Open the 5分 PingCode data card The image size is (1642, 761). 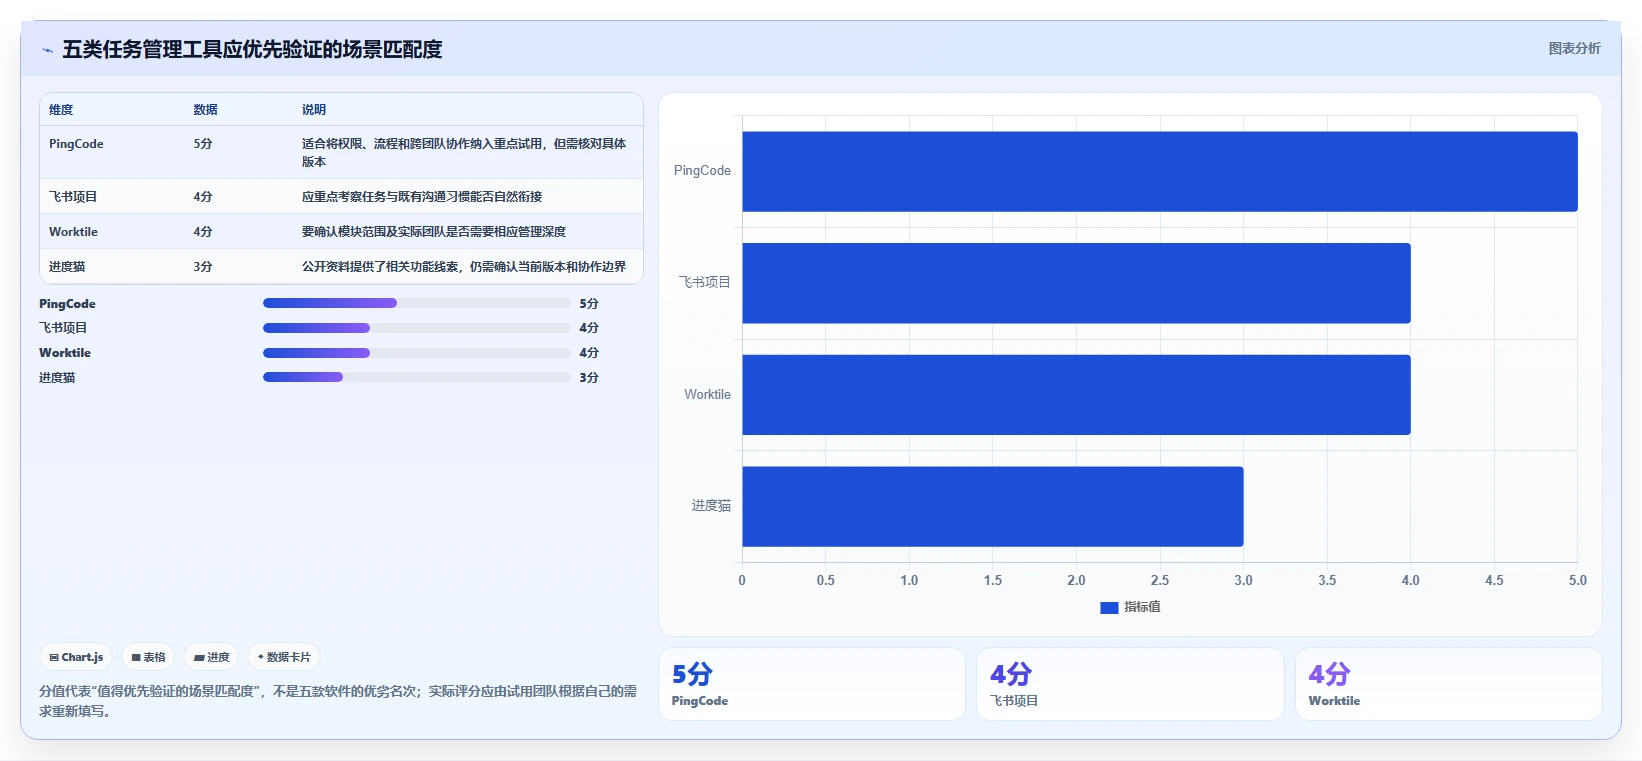coord(812,684)
